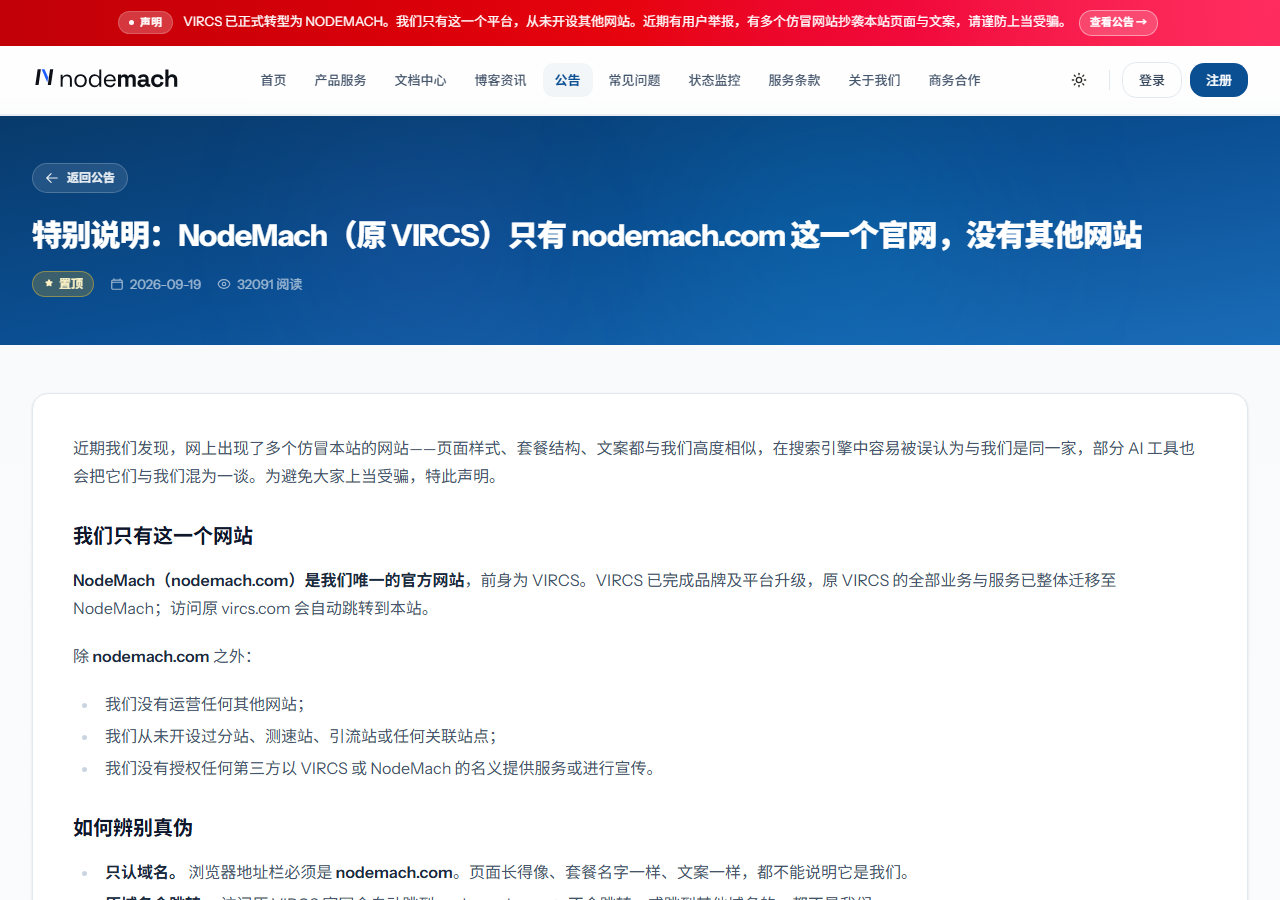Viewport: 1280px width, 900px height.
Task: Click the 登录 button
Action: [1151, 80]
